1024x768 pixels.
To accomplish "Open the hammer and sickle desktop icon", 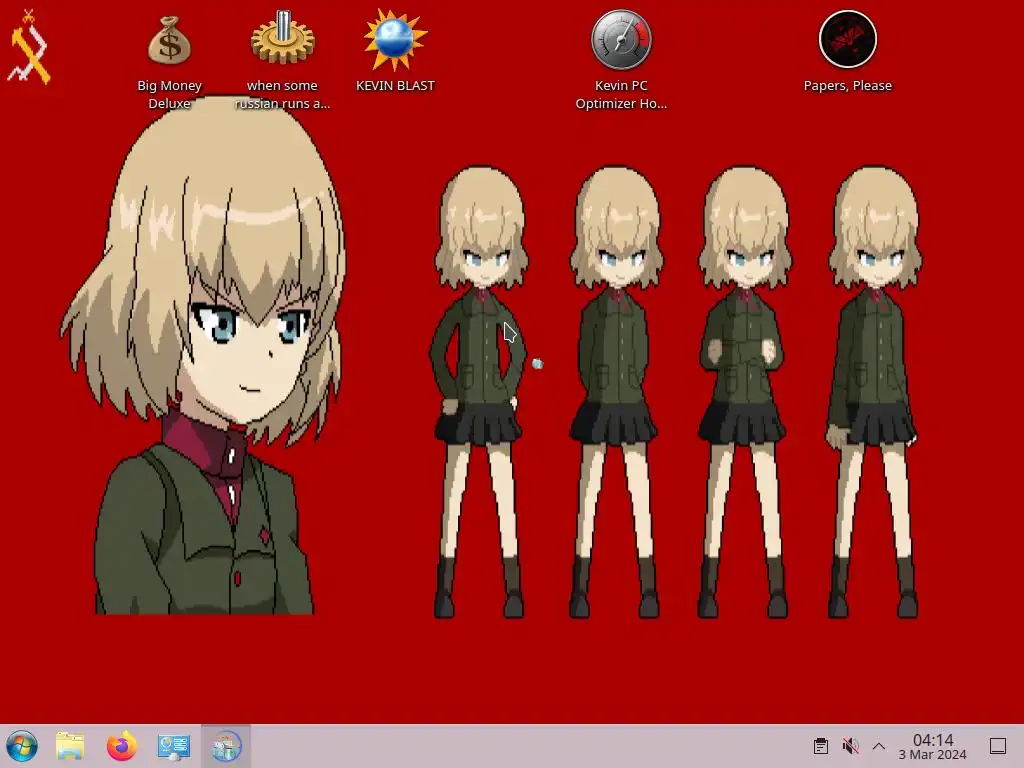I will click(x=28, y=46).
